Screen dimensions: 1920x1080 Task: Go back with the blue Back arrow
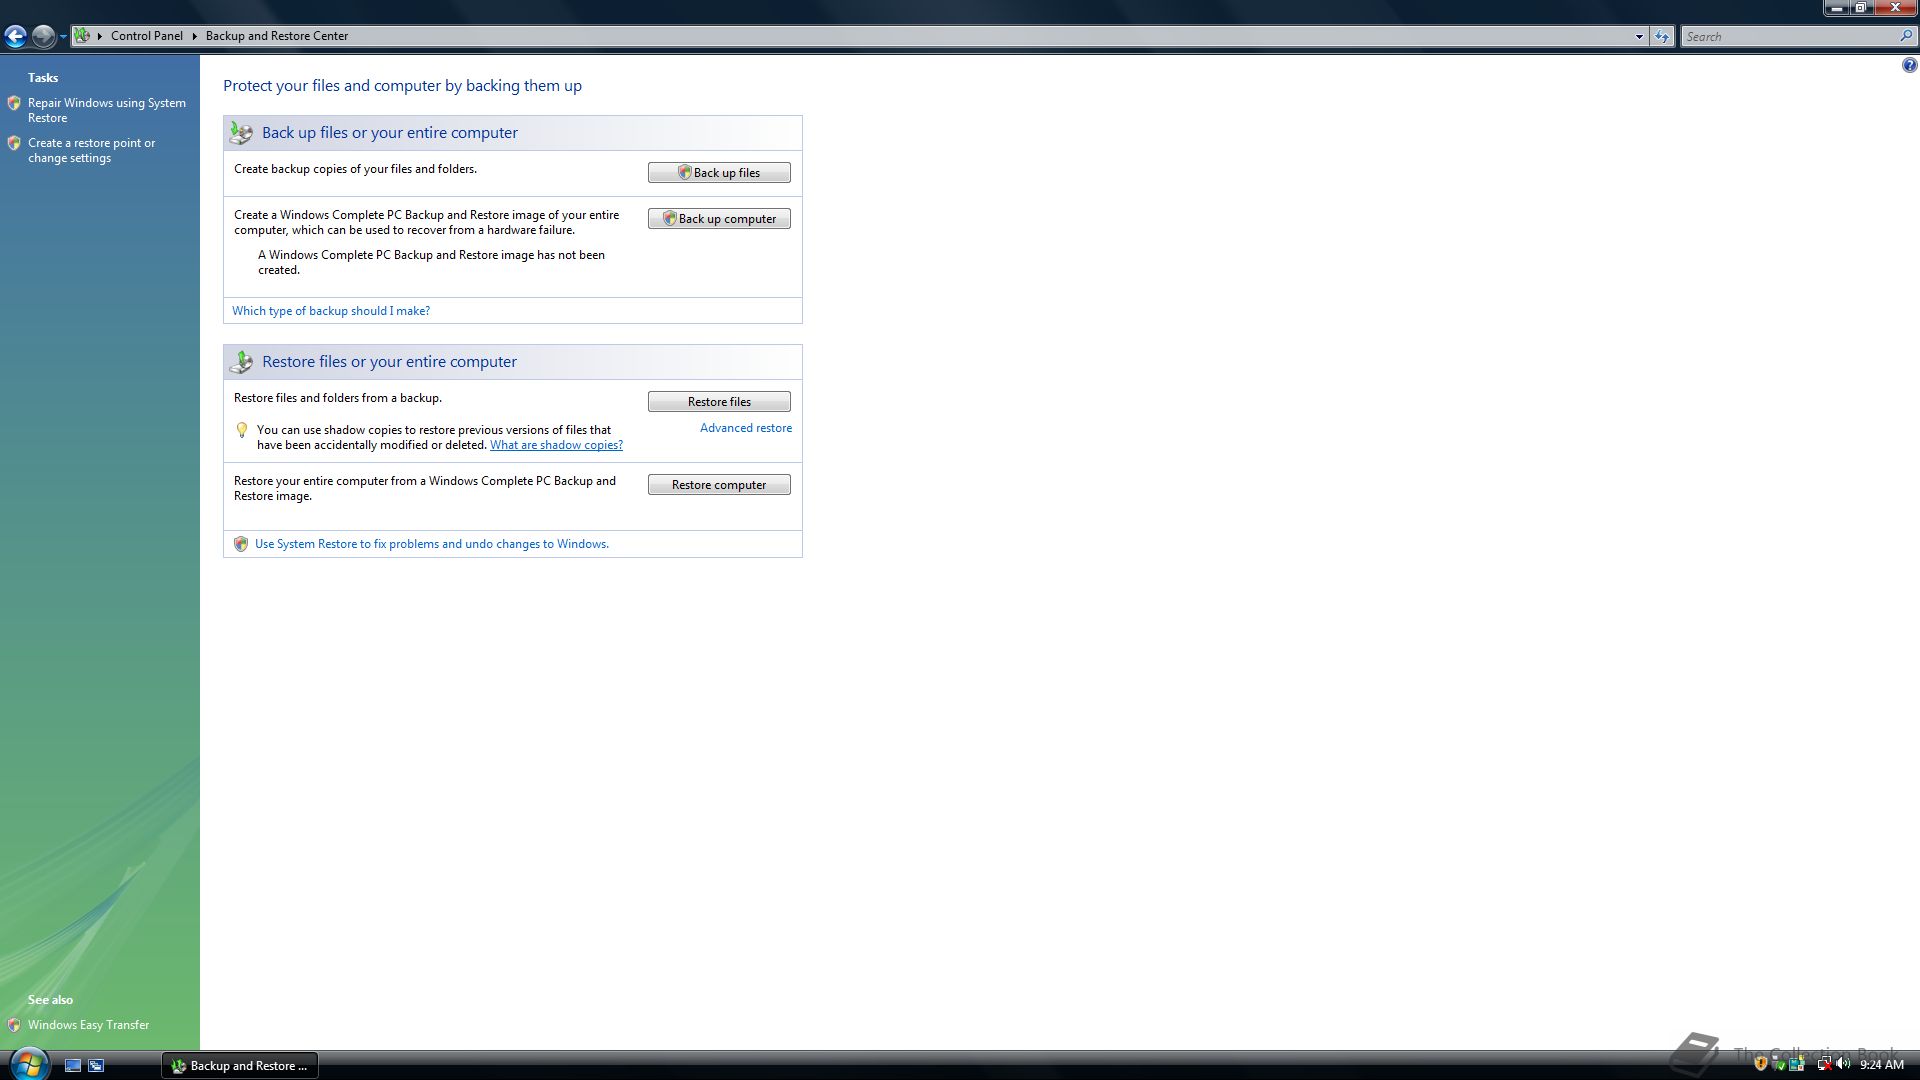point(15,36)
